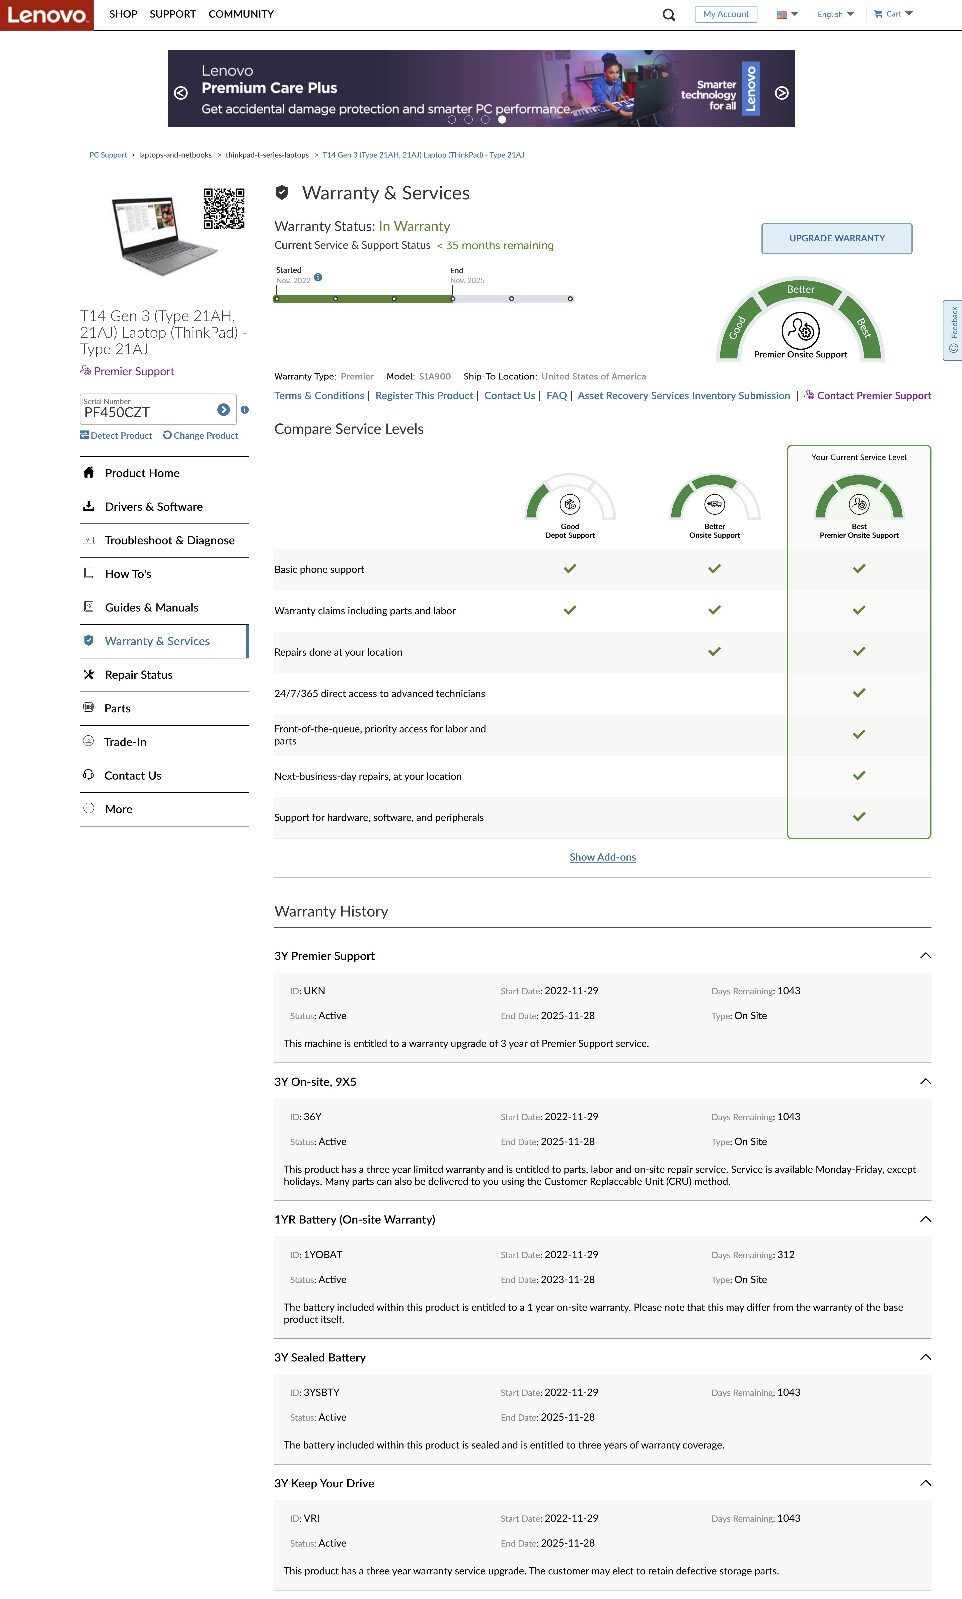The image size is (962, 1599).
Task: Open the search magnifier icon
Action: point(669,15)
